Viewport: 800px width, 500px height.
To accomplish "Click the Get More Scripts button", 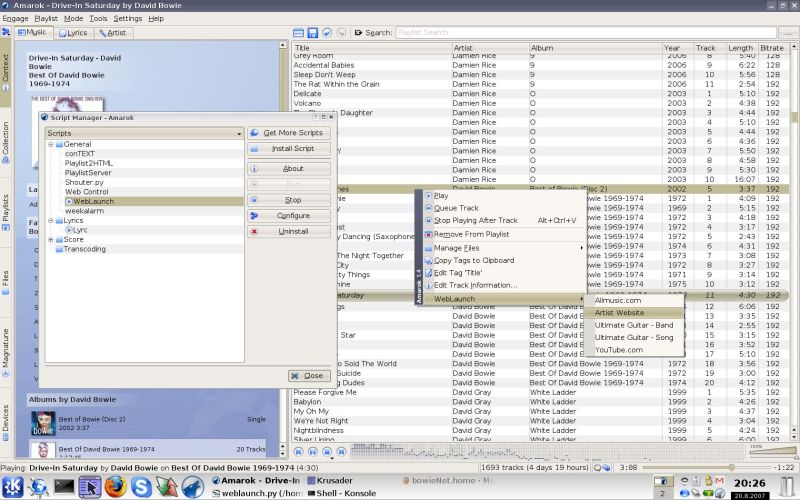I will 289,133.
